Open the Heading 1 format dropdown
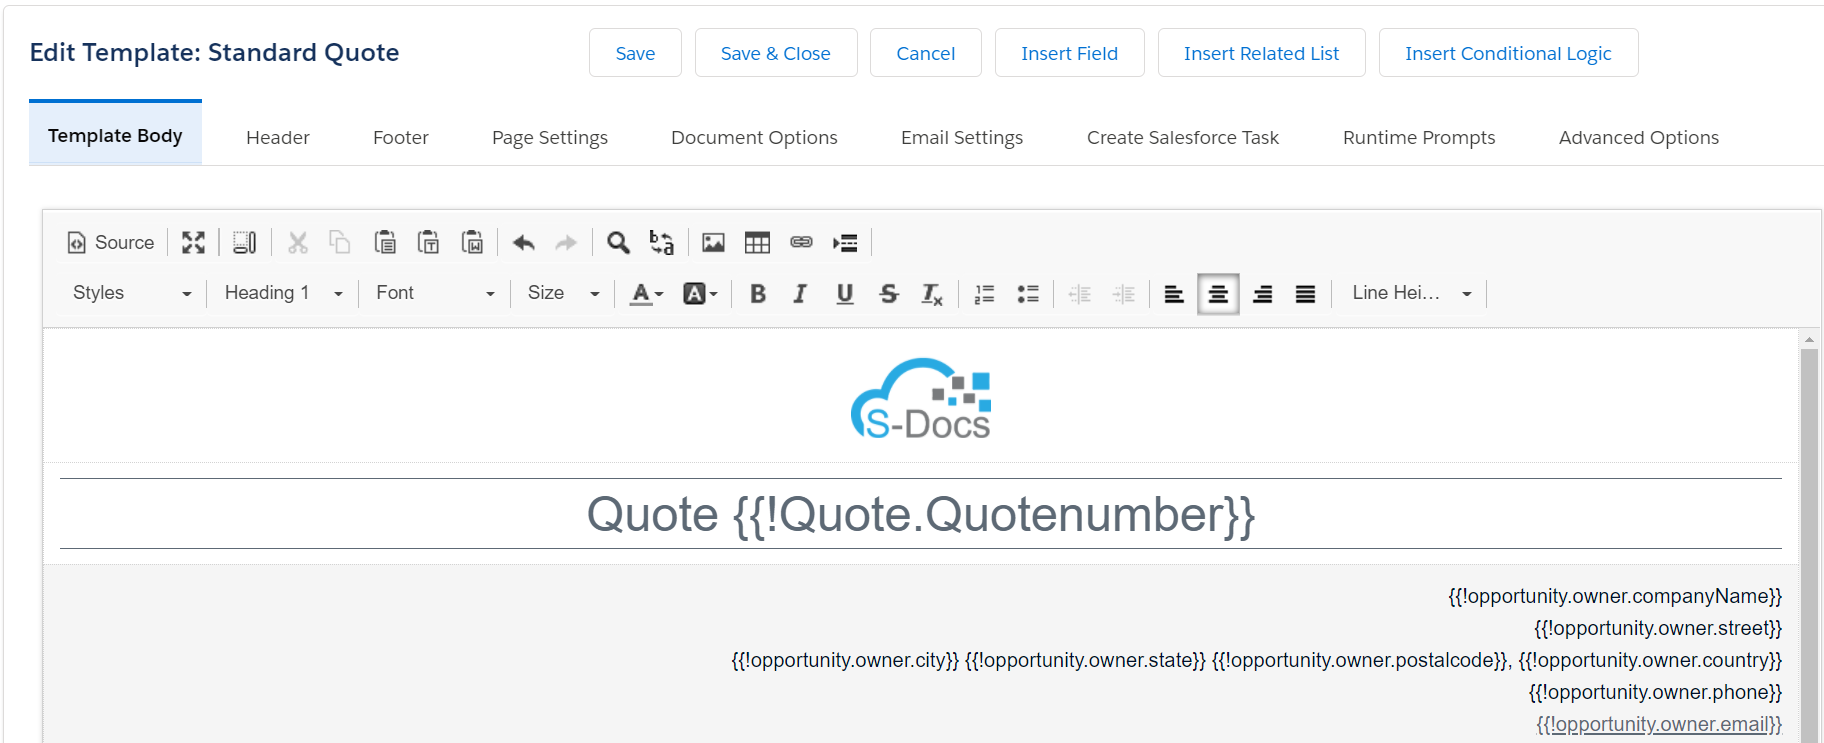Screen dimensions: 1824x743 (284, 293)
